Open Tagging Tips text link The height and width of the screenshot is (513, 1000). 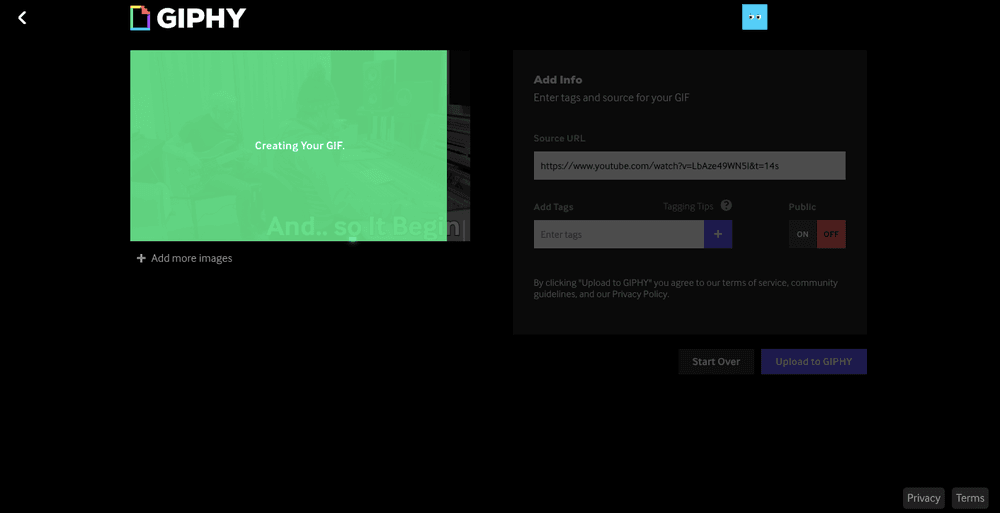[x=688, y=206]
